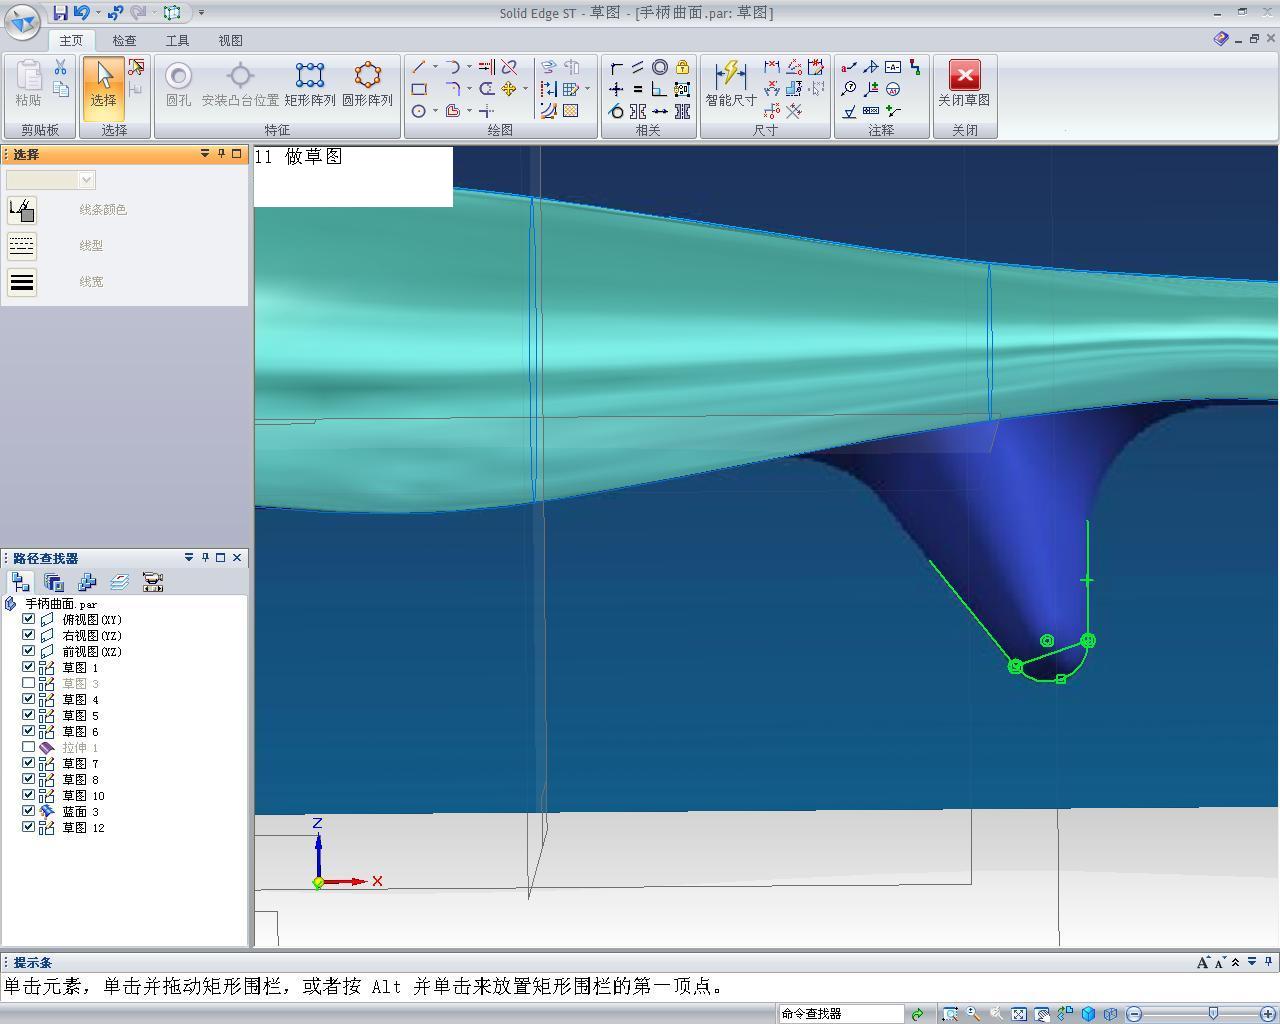Open the Circle tool dropdown arrow

(x=435, y=111)
